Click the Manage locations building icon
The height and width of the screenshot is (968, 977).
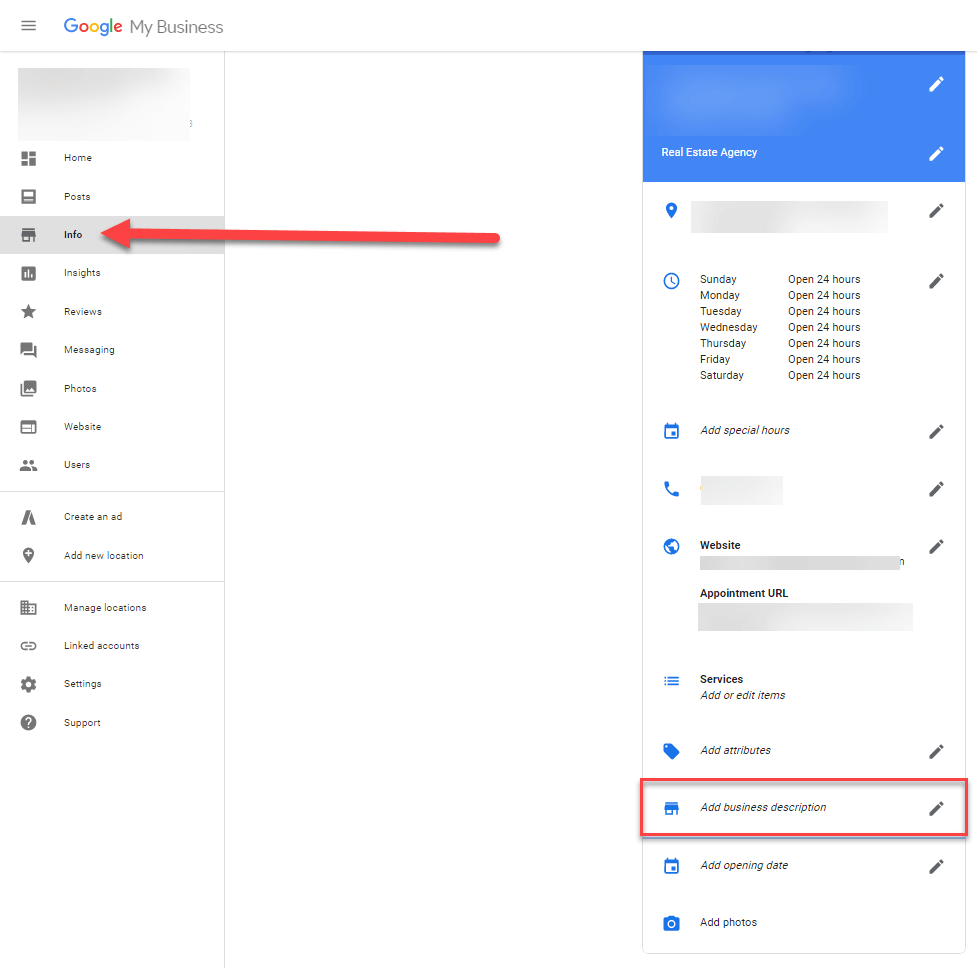(29, 607)
